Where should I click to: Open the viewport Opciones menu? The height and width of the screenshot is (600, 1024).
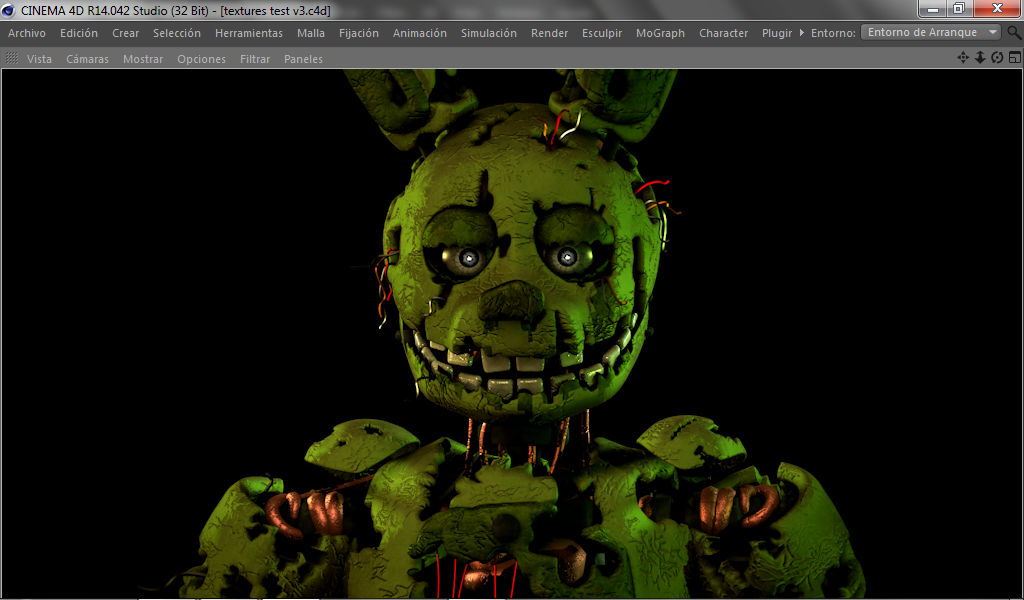tap(202, 59)
